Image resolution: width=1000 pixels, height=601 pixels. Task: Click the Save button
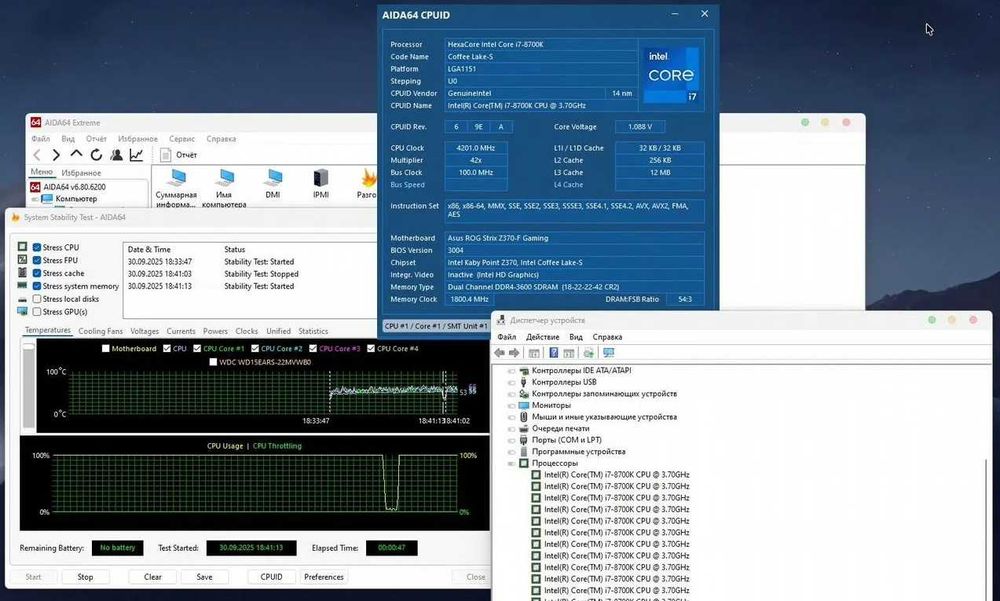(x=204, y=577)
